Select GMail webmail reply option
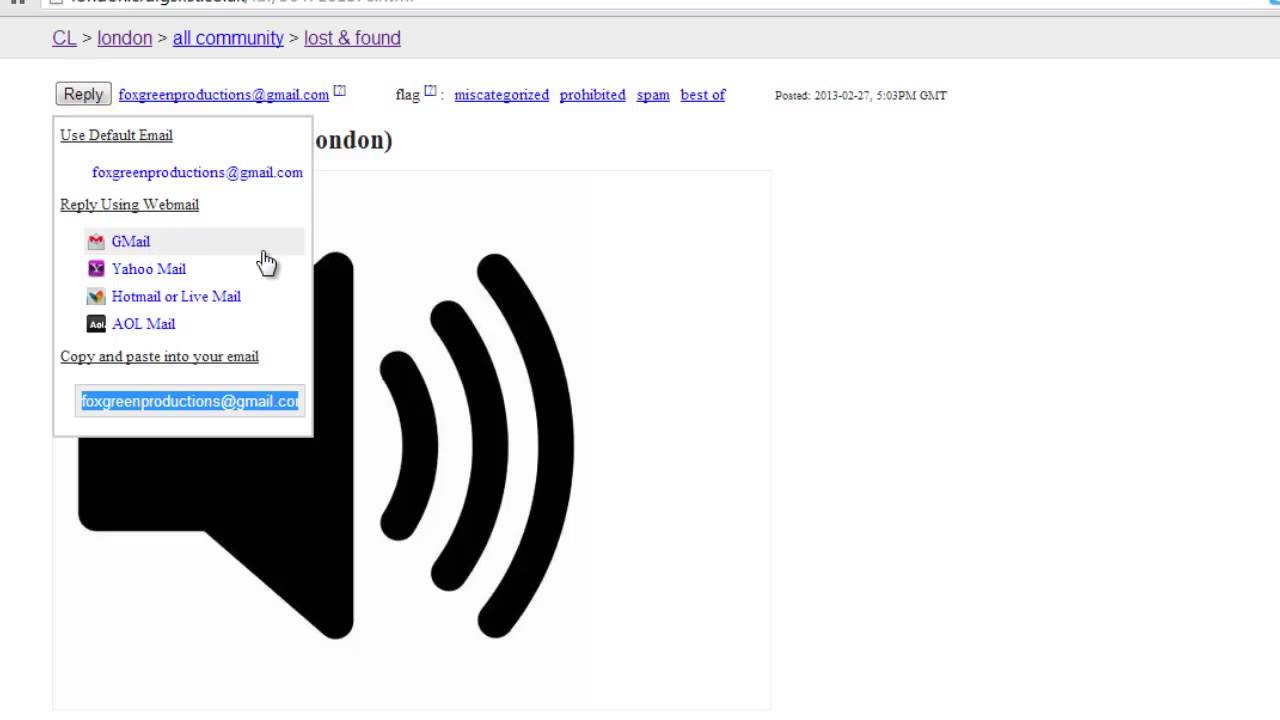This screenshot has width=1280, height=720. click(x=130, y=241)
